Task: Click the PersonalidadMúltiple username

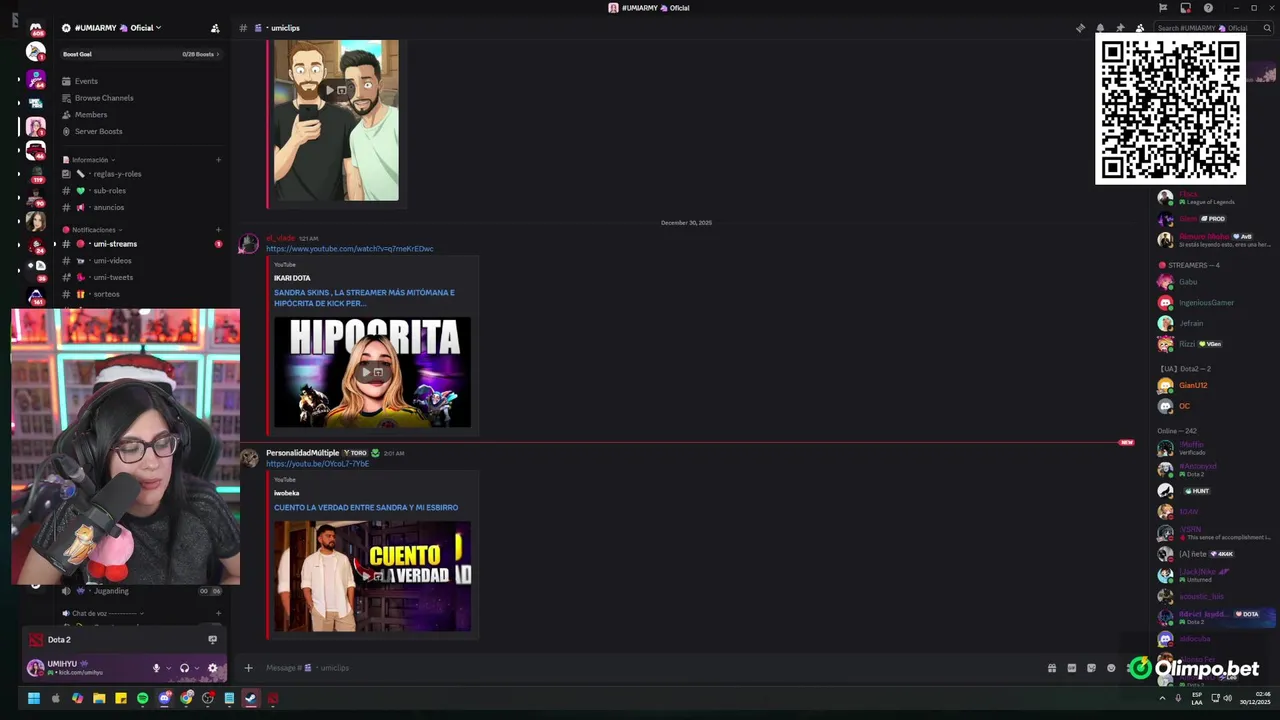Action: tap(302, 453)
